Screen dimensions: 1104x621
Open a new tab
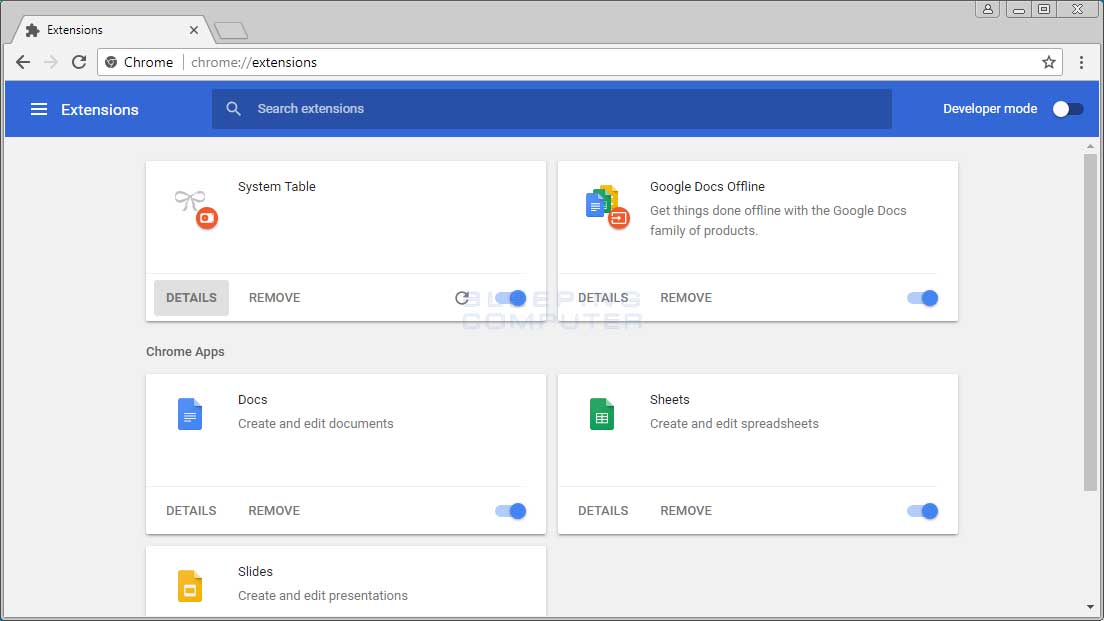click(231, 30)
